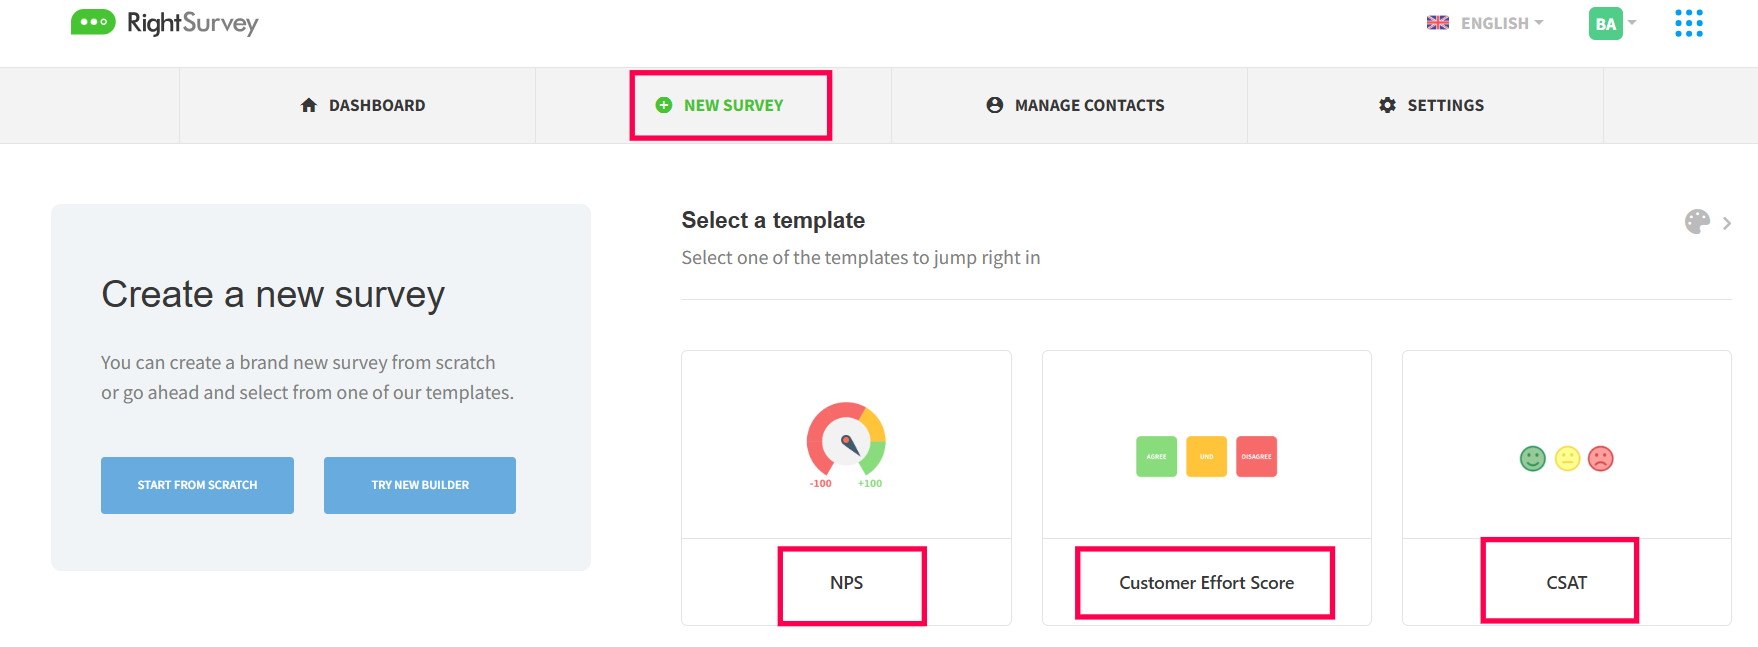
Task: Click the BA user avatar
Action: click(x=1605, y=23)
